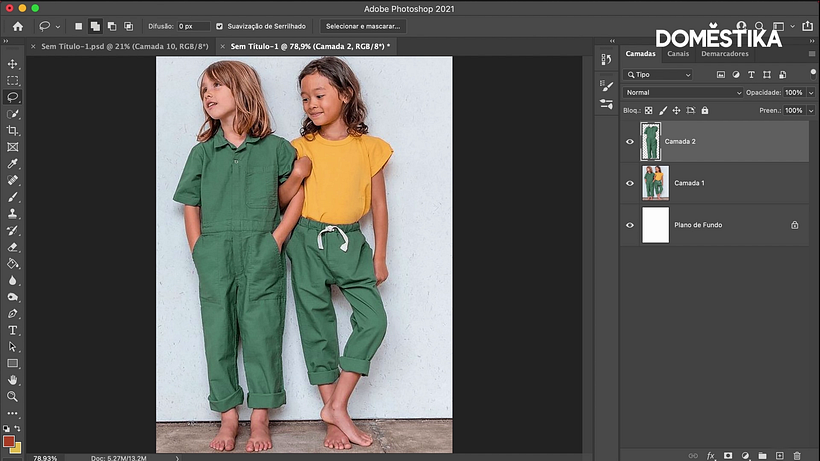The image size is (820, 461).
Task: Click Selecionar e mascarar button
Action: (363, 26)
